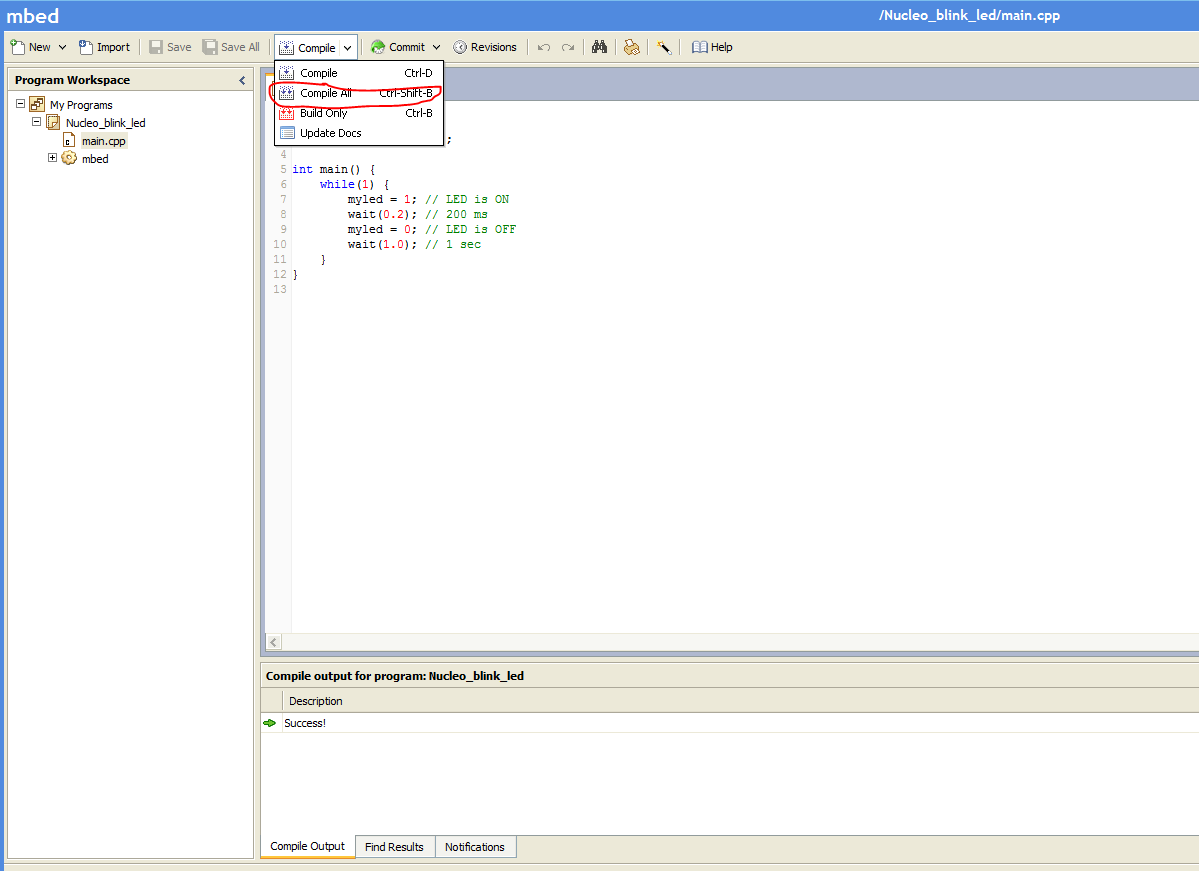Collapse the Program Workspace panel
1199x871 pixels.
(x=242, y=80)
